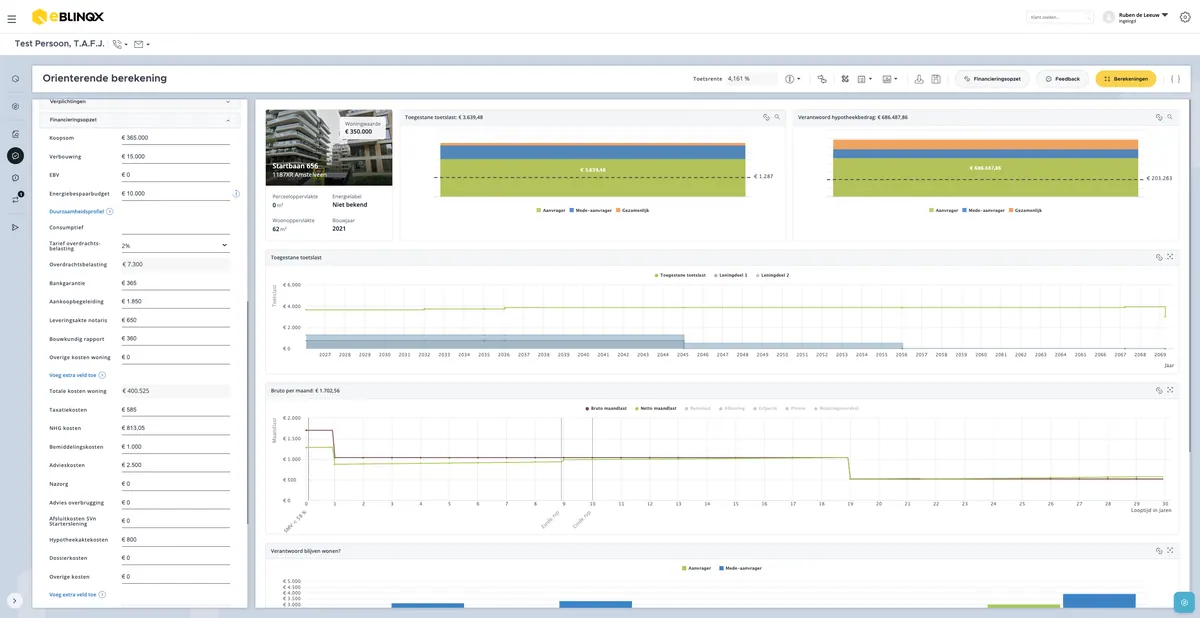Image resolution: width=1200 pixels, height=618 pixels.
Task: Click the yellow Berekeningen button
Action: click(1126, 78)
